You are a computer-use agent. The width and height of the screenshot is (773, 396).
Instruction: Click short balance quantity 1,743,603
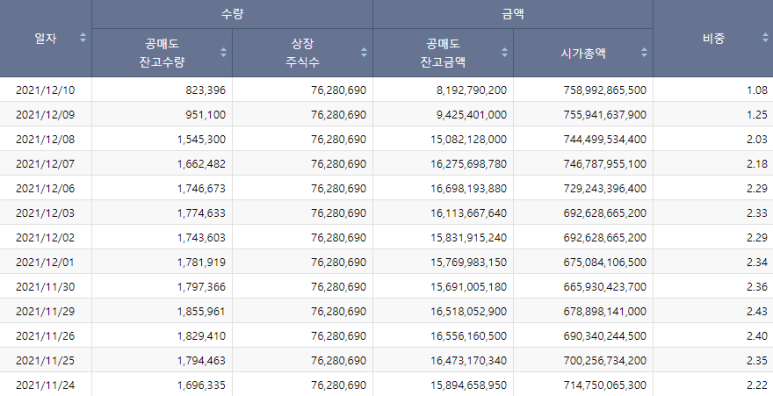tap(202, 238)
